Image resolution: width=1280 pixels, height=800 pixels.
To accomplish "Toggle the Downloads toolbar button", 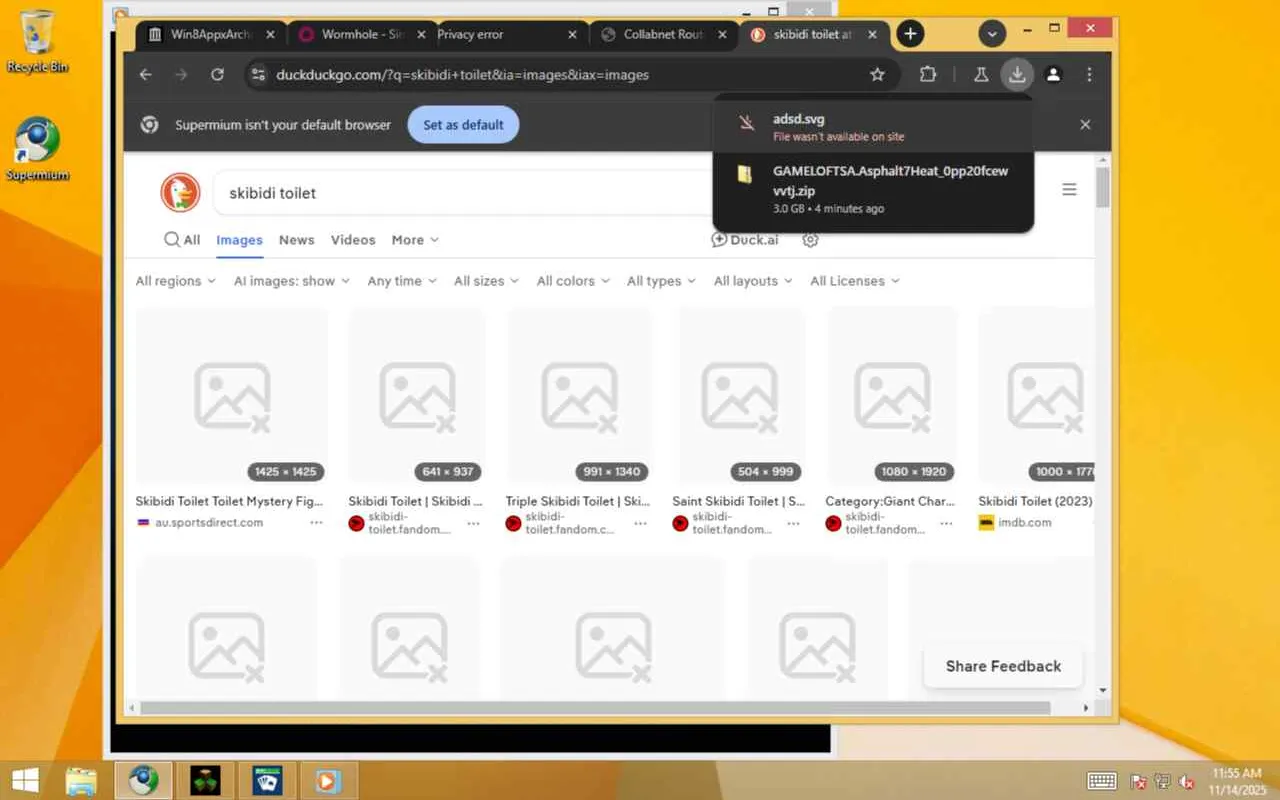I will coord(1017,75).
